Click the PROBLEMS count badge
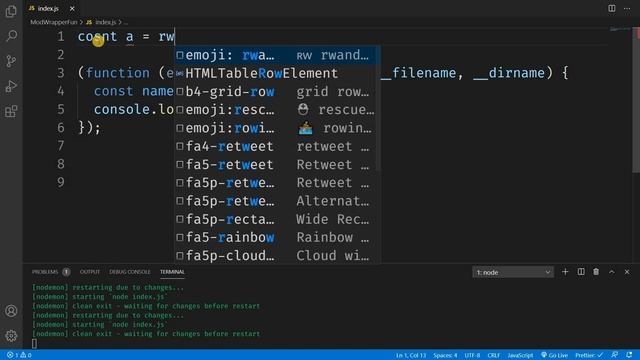Screen dimensions: 640x360 click(66, 272)
